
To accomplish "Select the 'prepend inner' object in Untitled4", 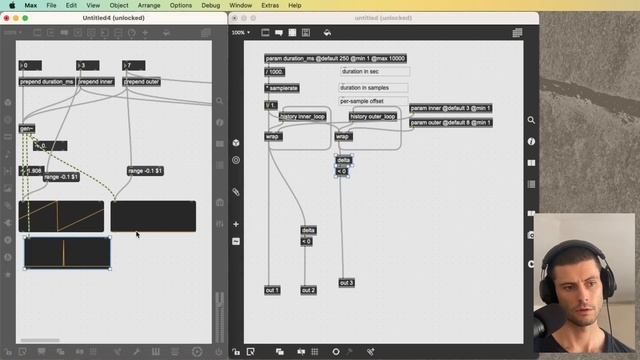I will [96, 82].
